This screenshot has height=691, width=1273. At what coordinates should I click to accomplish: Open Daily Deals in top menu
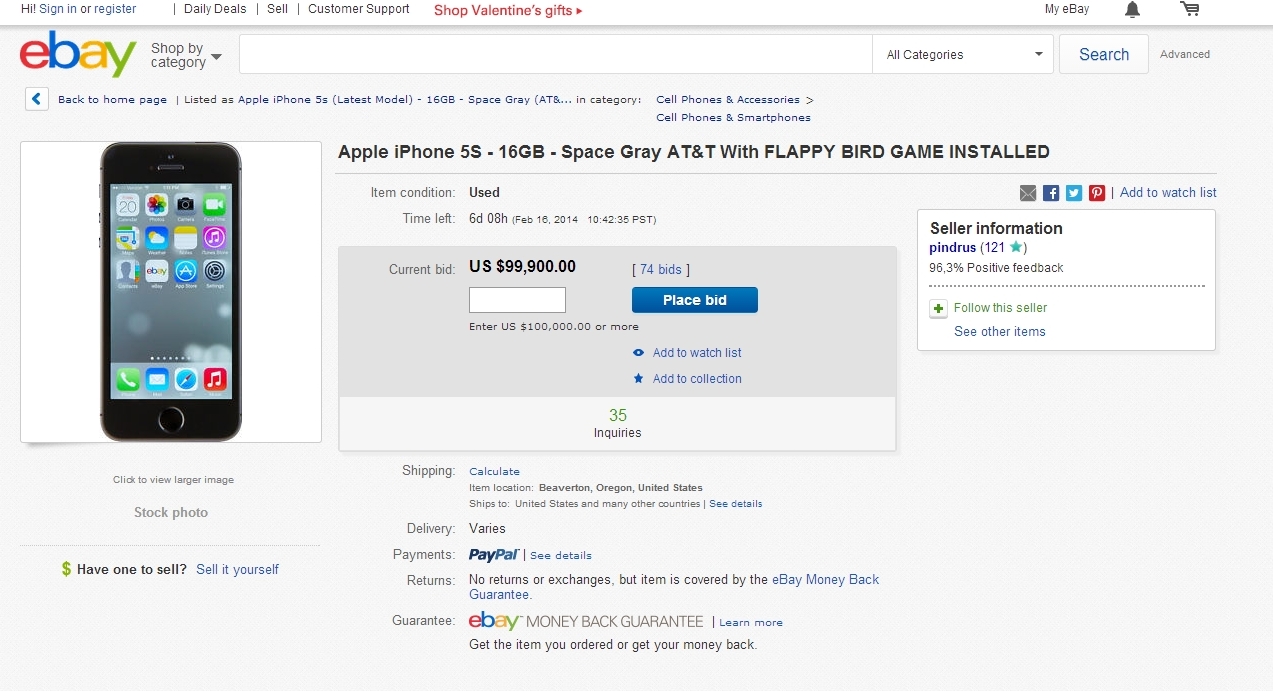(x=215, y=9)
